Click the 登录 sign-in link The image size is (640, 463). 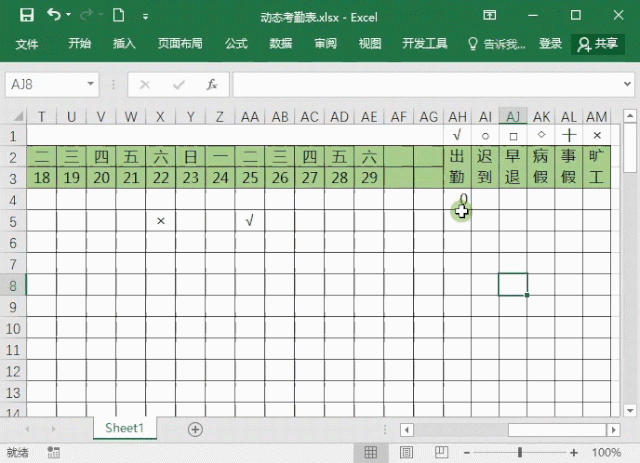pyautogui.click(x=550, y=43)
